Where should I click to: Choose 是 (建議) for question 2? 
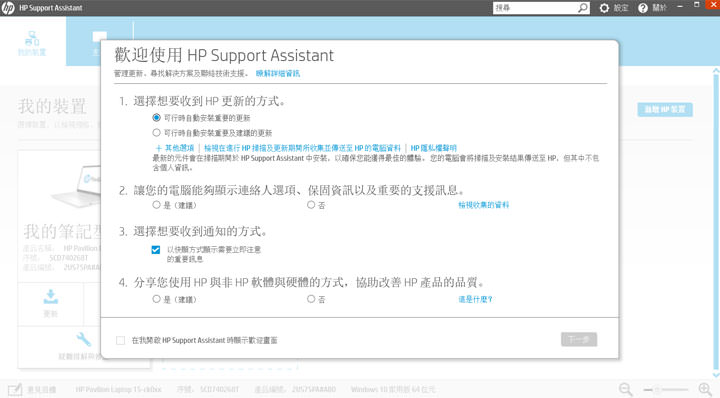click(156, 205)
